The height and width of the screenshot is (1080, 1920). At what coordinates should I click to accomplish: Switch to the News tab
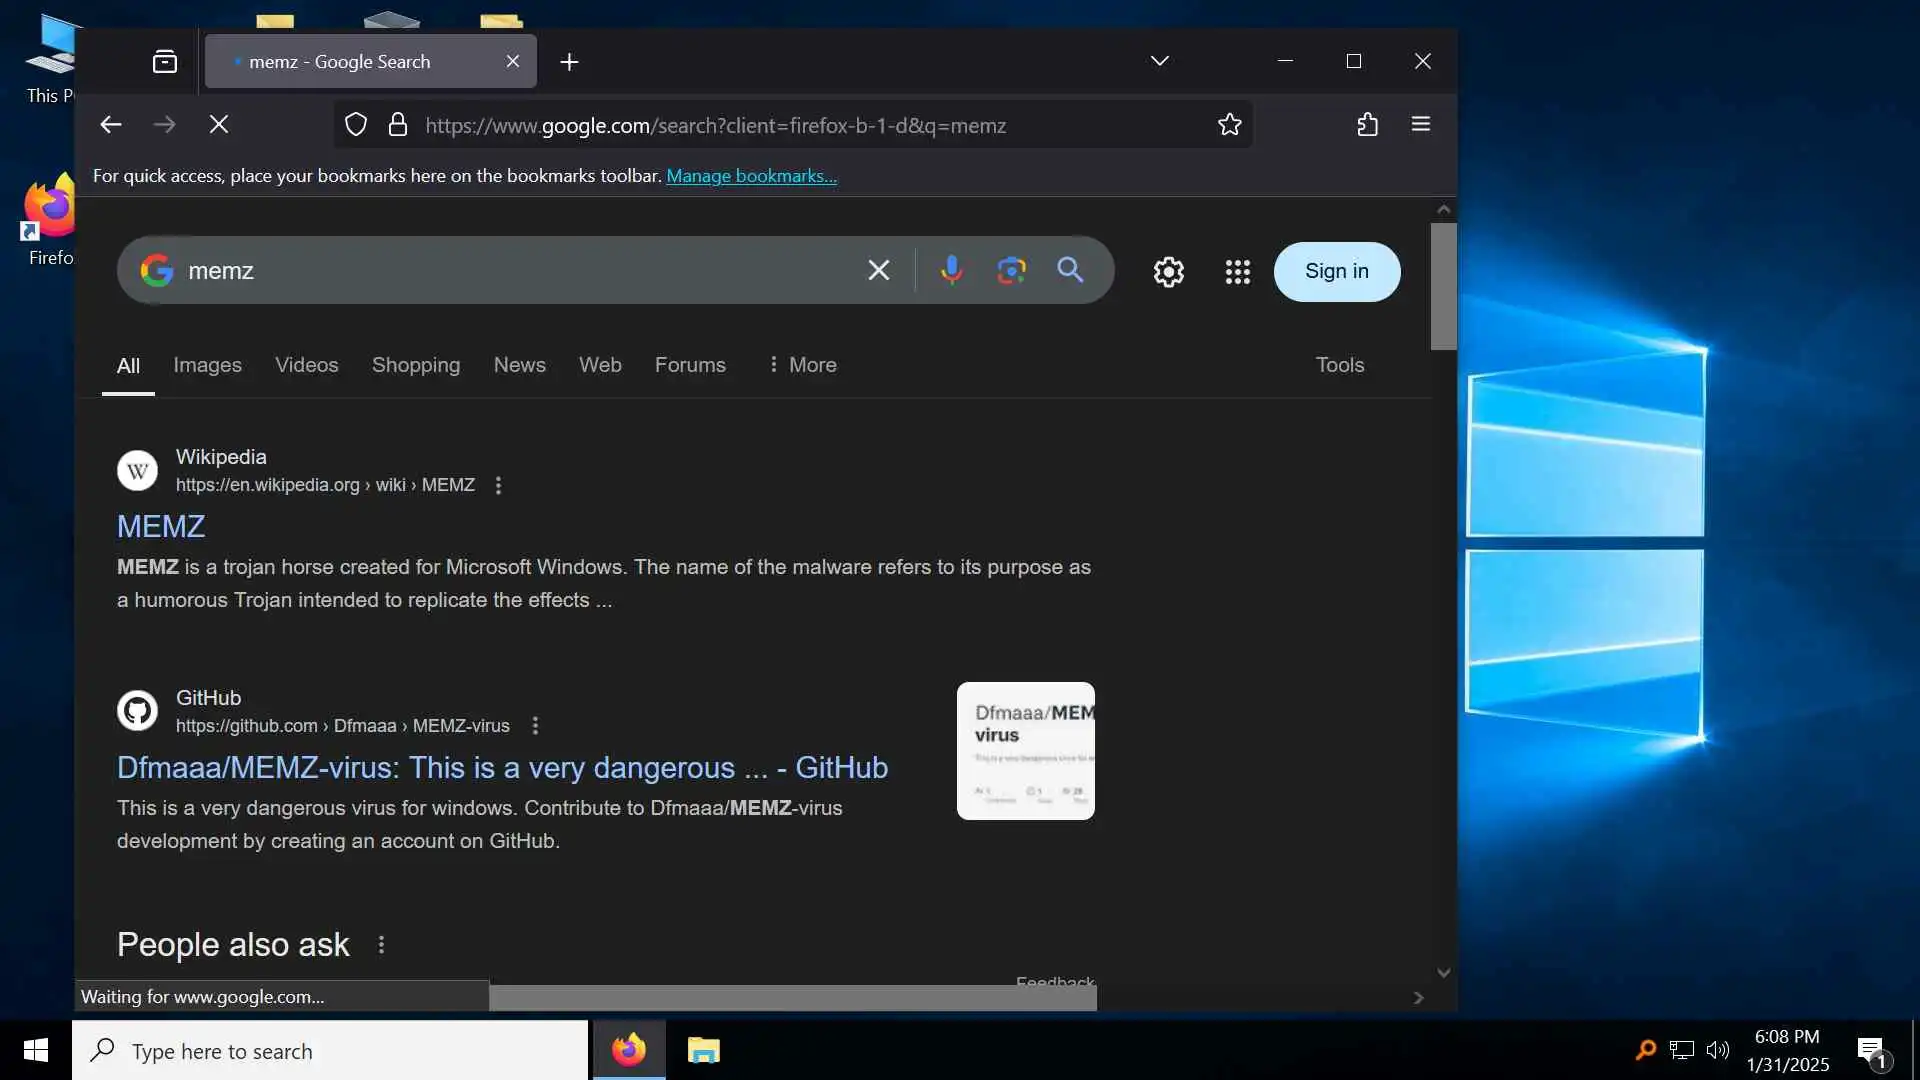tap(519, 365)
